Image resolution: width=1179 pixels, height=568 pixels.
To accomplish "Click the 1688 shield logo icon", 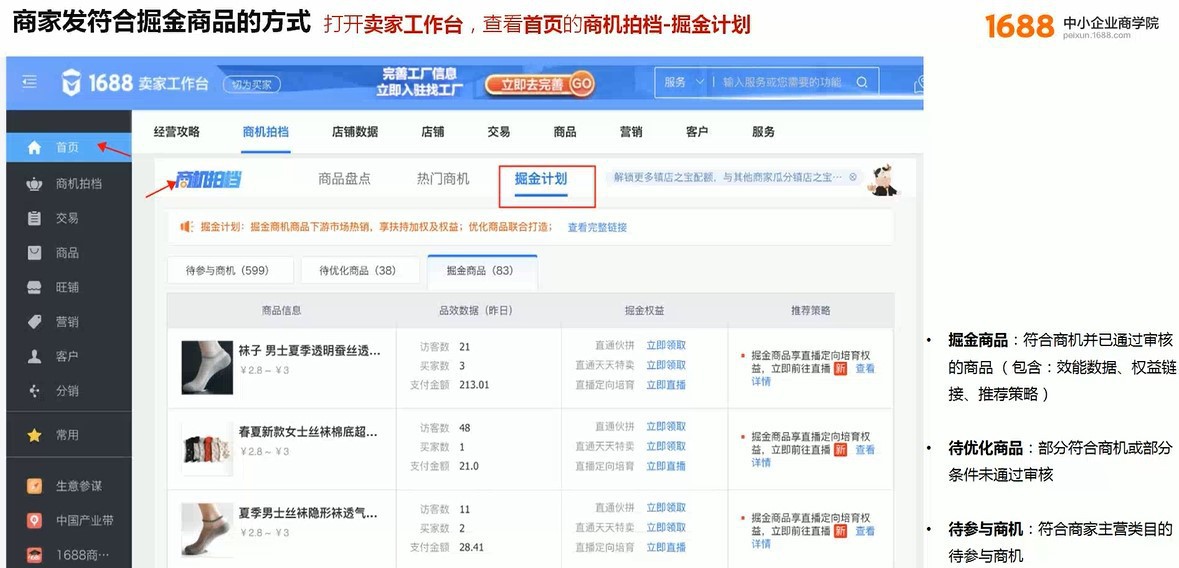I will click(x=71, y=83).
